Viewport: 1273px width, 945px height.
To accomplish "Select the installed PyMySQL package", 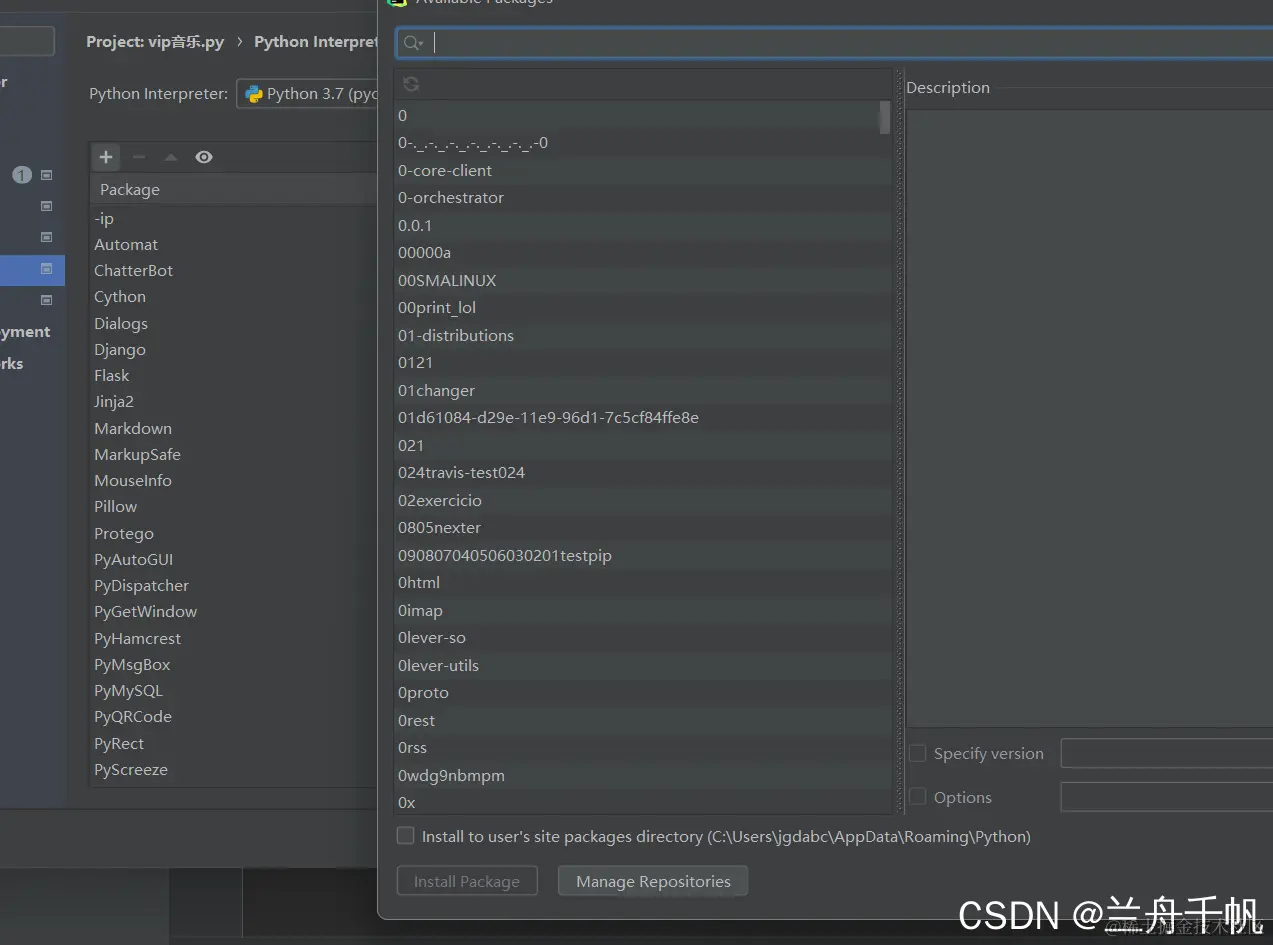I will click(x=234, y=691).
